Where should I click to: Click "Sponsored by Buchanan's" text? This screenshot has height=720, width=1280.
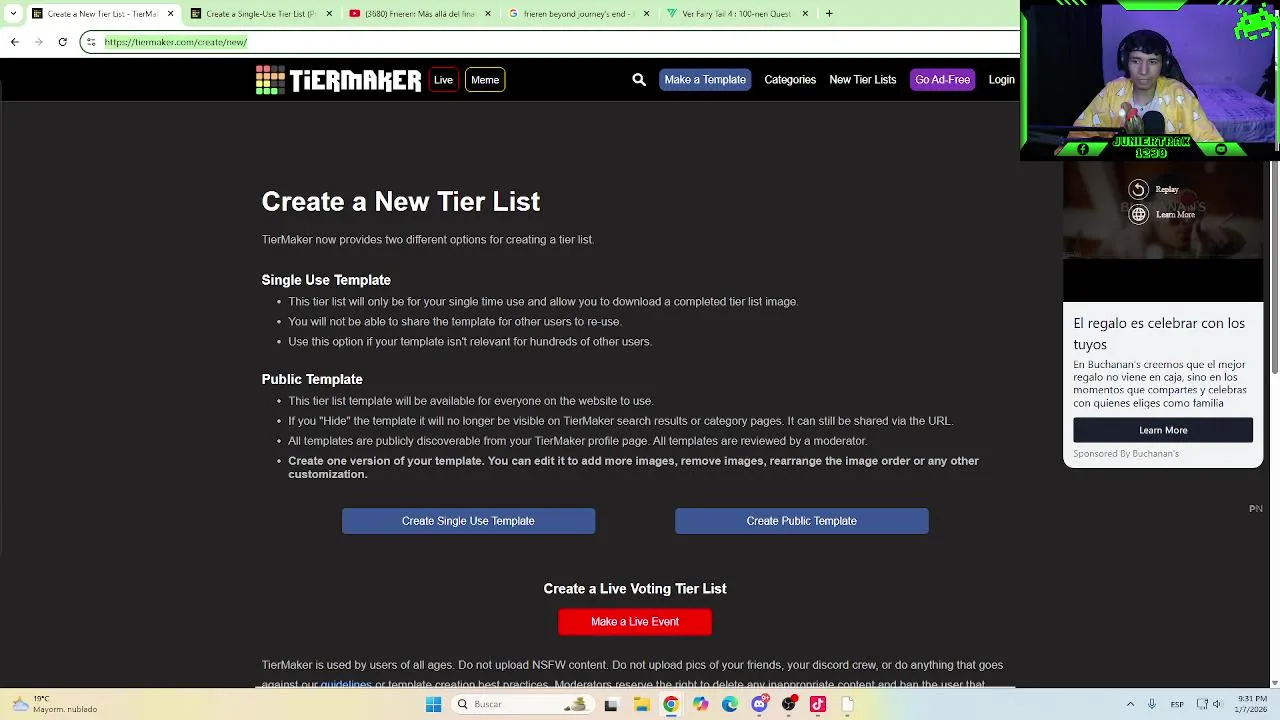tap(1126, 454)
